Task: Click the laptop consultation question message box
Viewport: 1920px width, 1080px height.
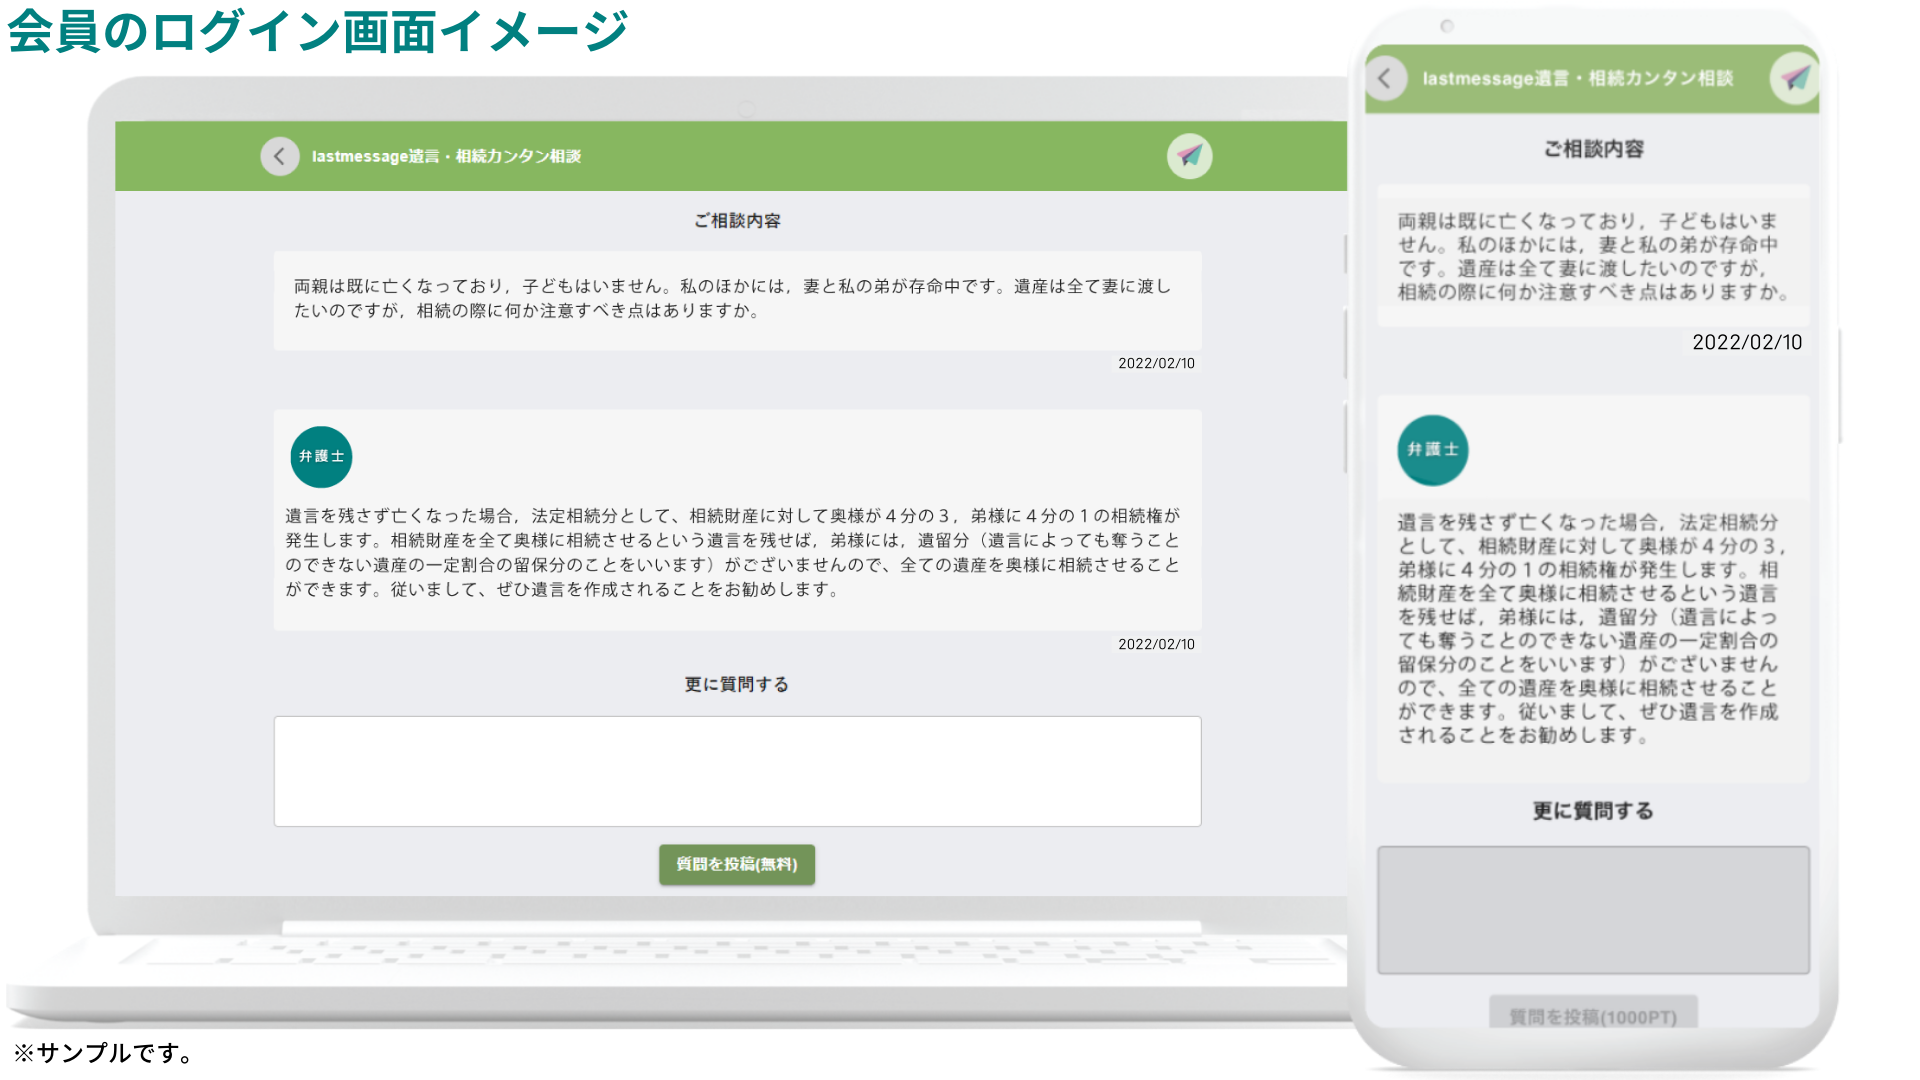Action: point(737,299)
